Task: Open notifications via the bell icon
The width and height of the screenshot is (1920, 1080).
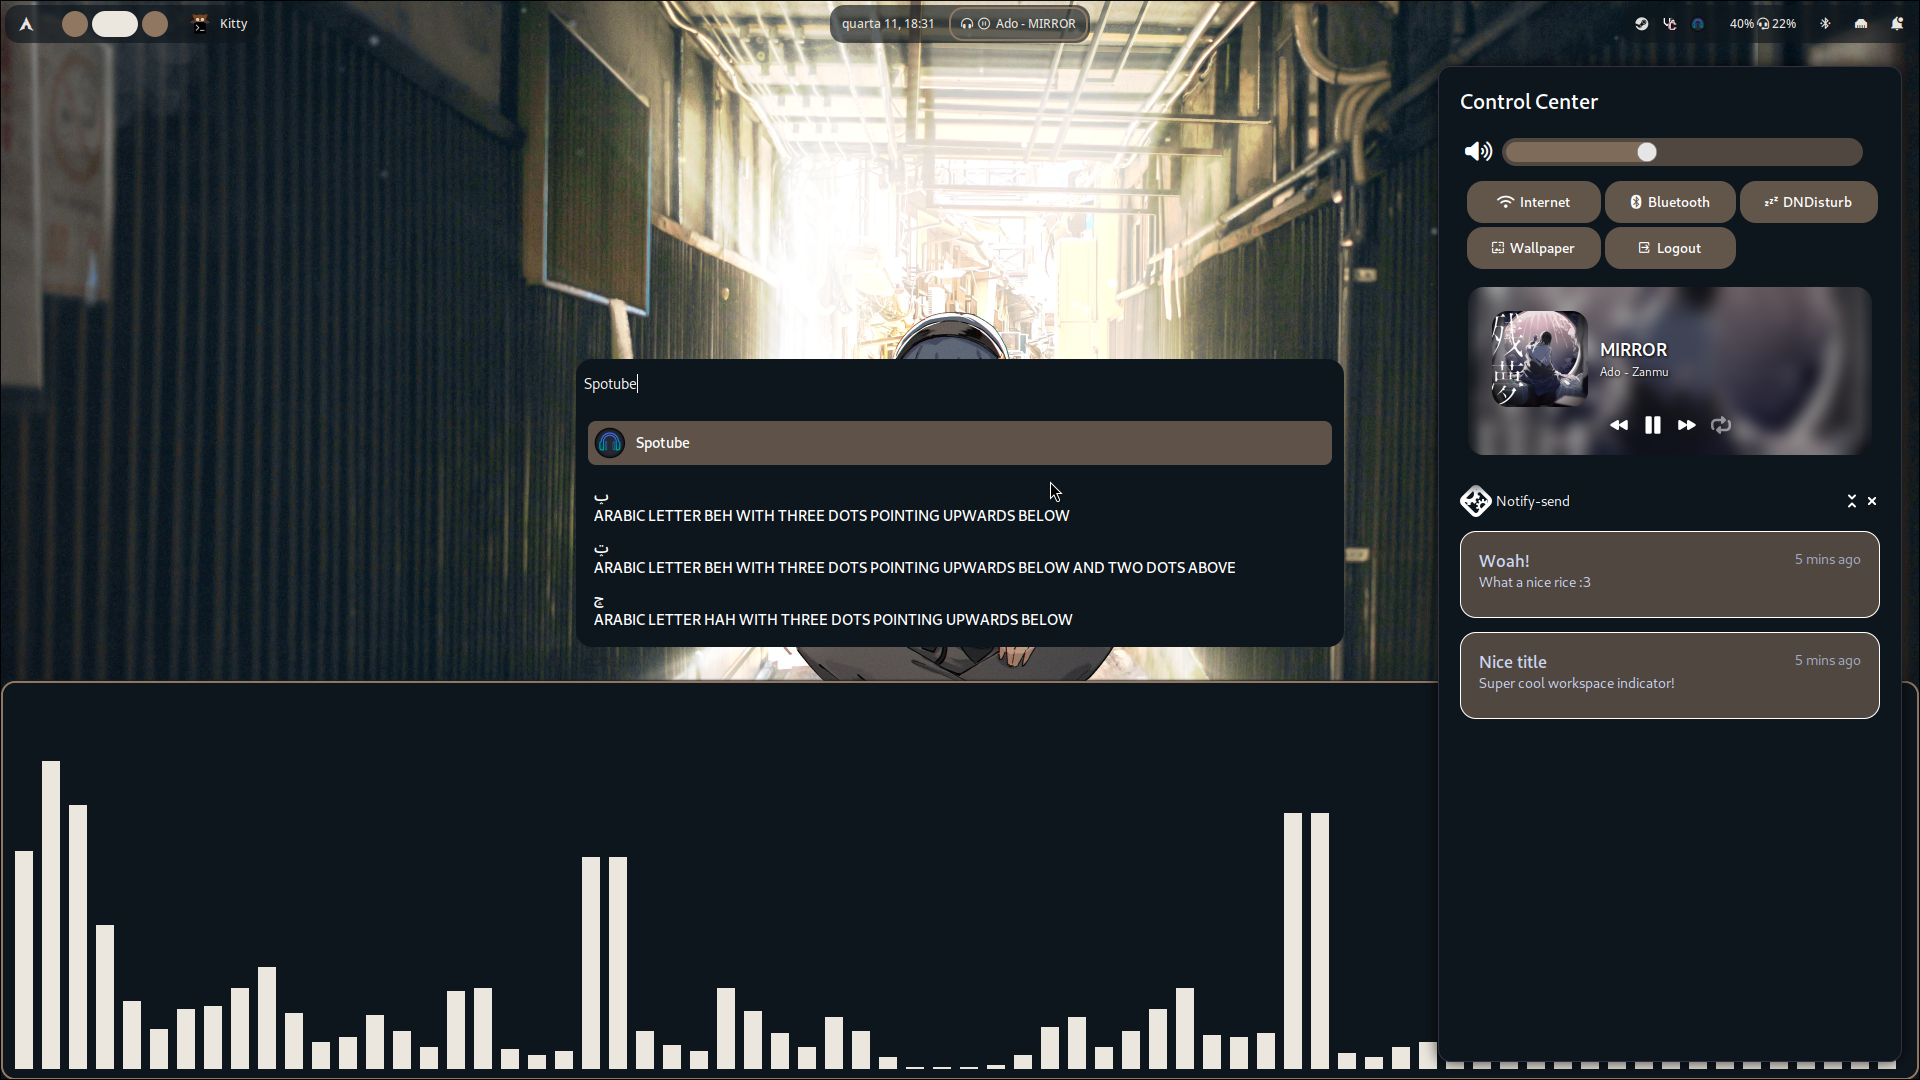Action: [1897, 24]
